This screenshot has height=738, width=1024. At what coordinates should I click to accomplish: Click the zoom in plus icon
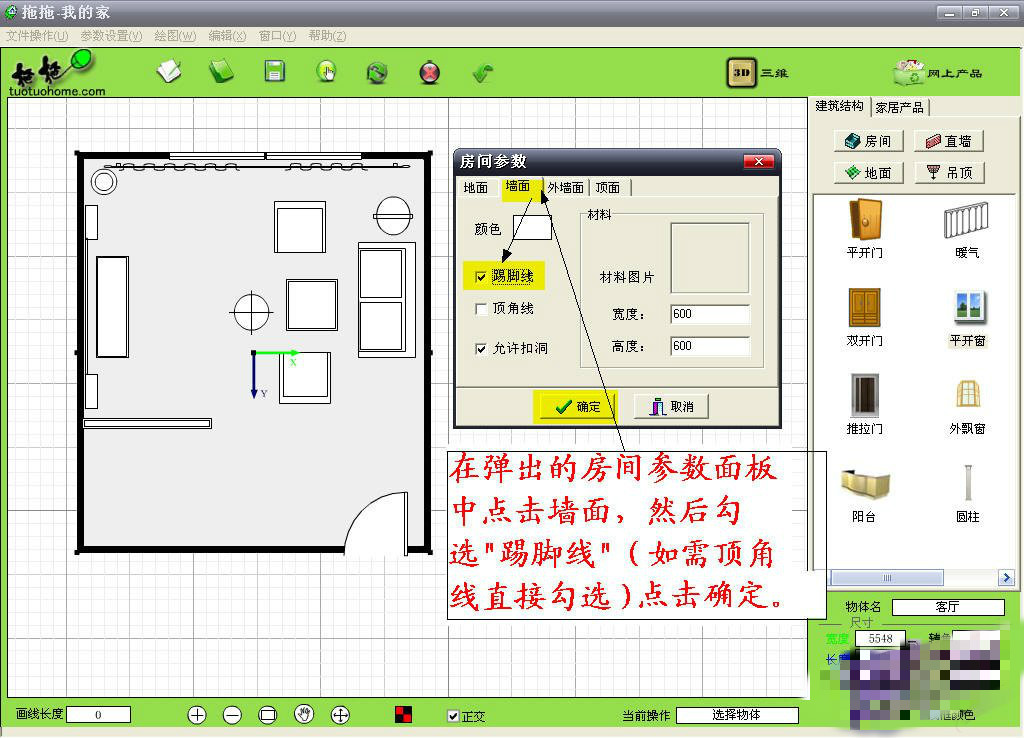(197, 715)
